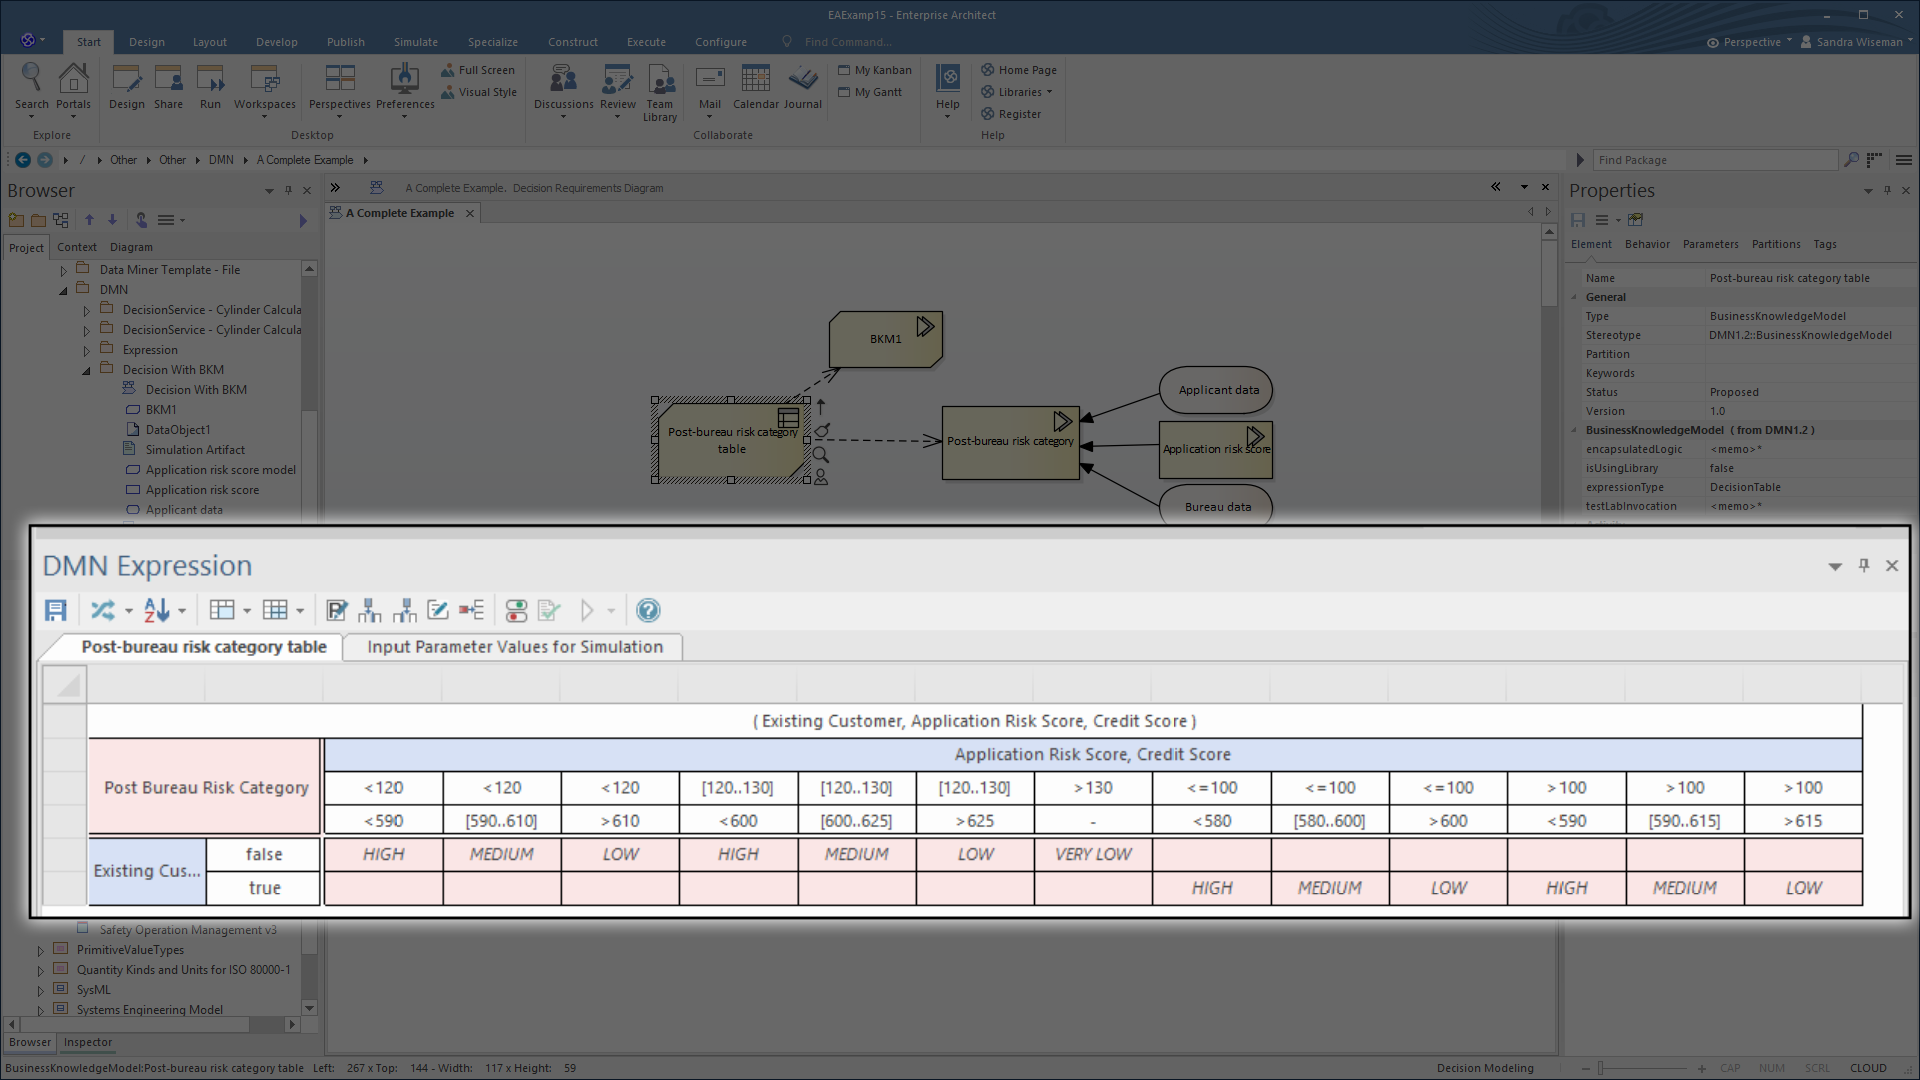Click the save icon in DMN Expression toolbar
Image resolution: width=1920 pixels, height=1080 pixels.
(56, 610)
